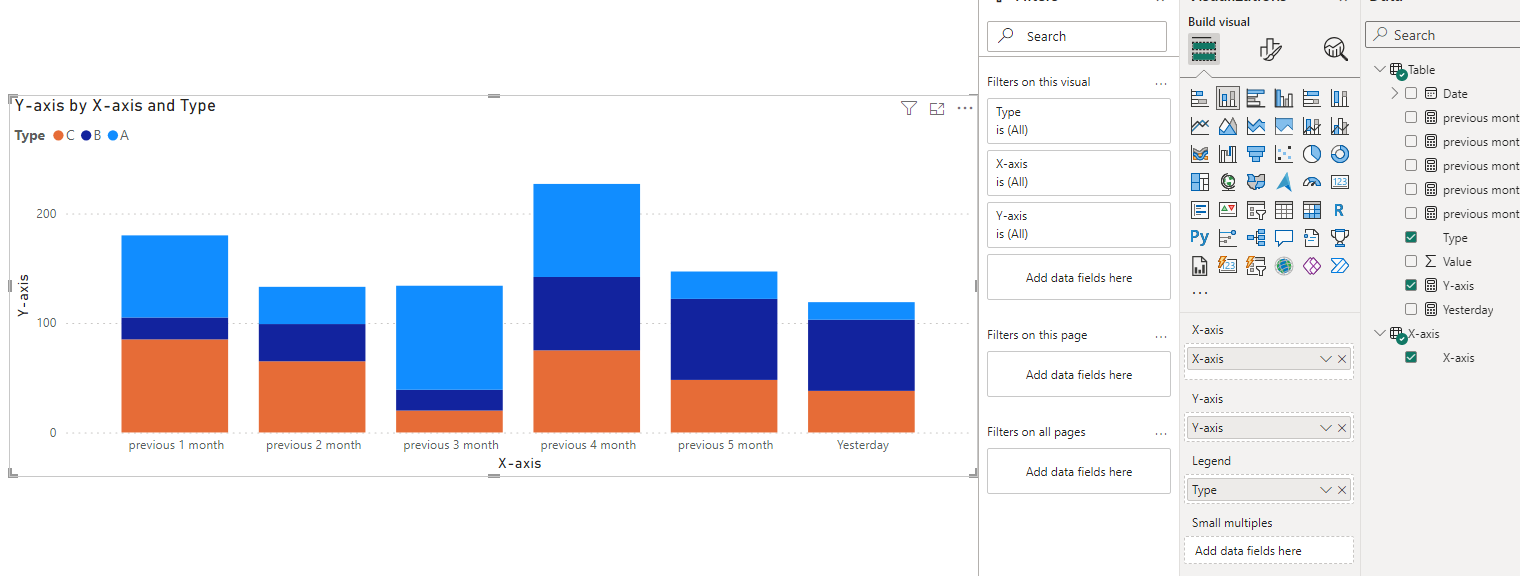This screenshot has width=1520, height=576.
Task: Select the Area chart visual
Action: point(1228,126)
